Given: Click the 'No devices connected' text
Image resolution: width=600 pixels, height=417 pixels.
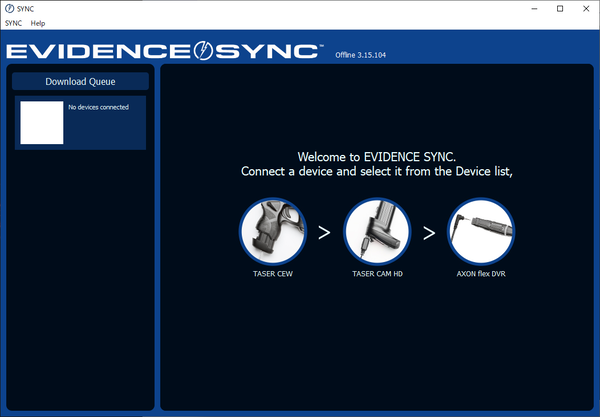Looking at the screenshot, I should (x=98, y=107).
